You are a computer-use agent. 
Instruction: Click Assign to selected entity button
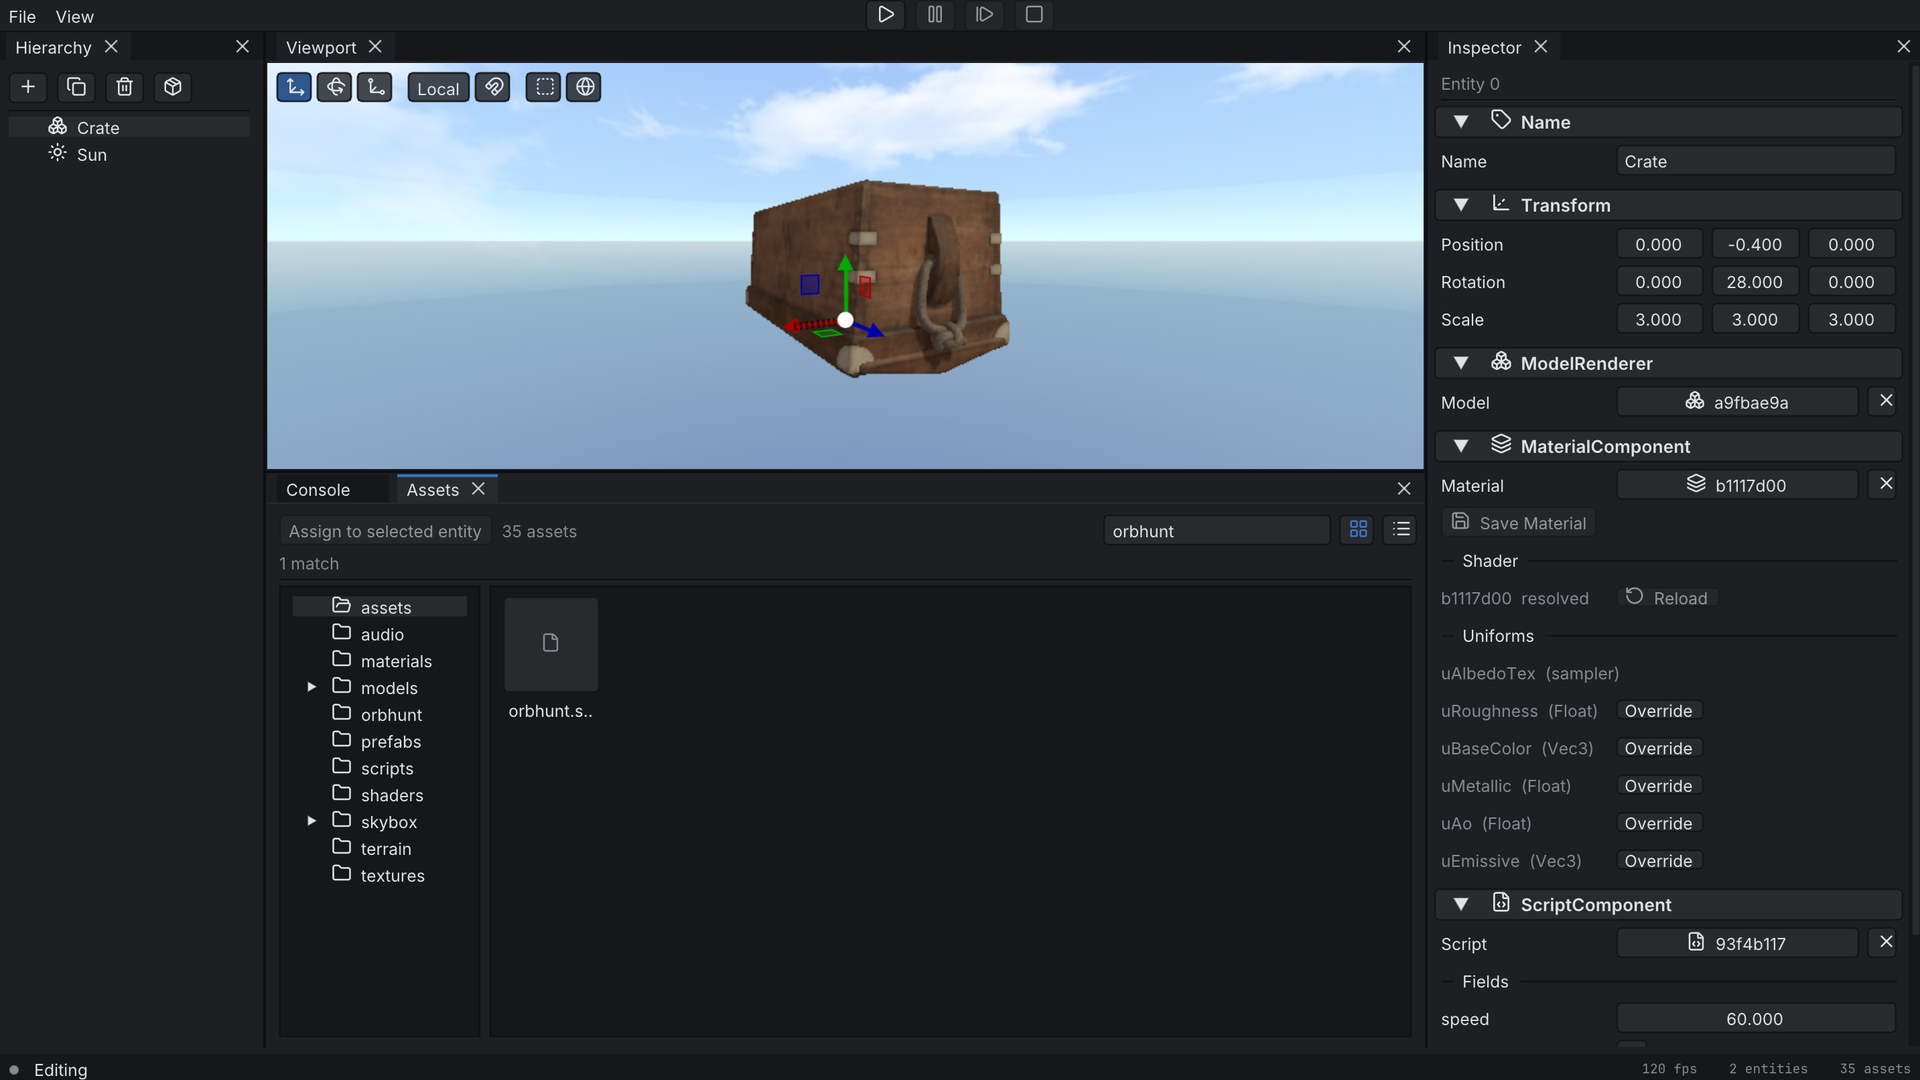pyautogui.click(x=385, y=531)
